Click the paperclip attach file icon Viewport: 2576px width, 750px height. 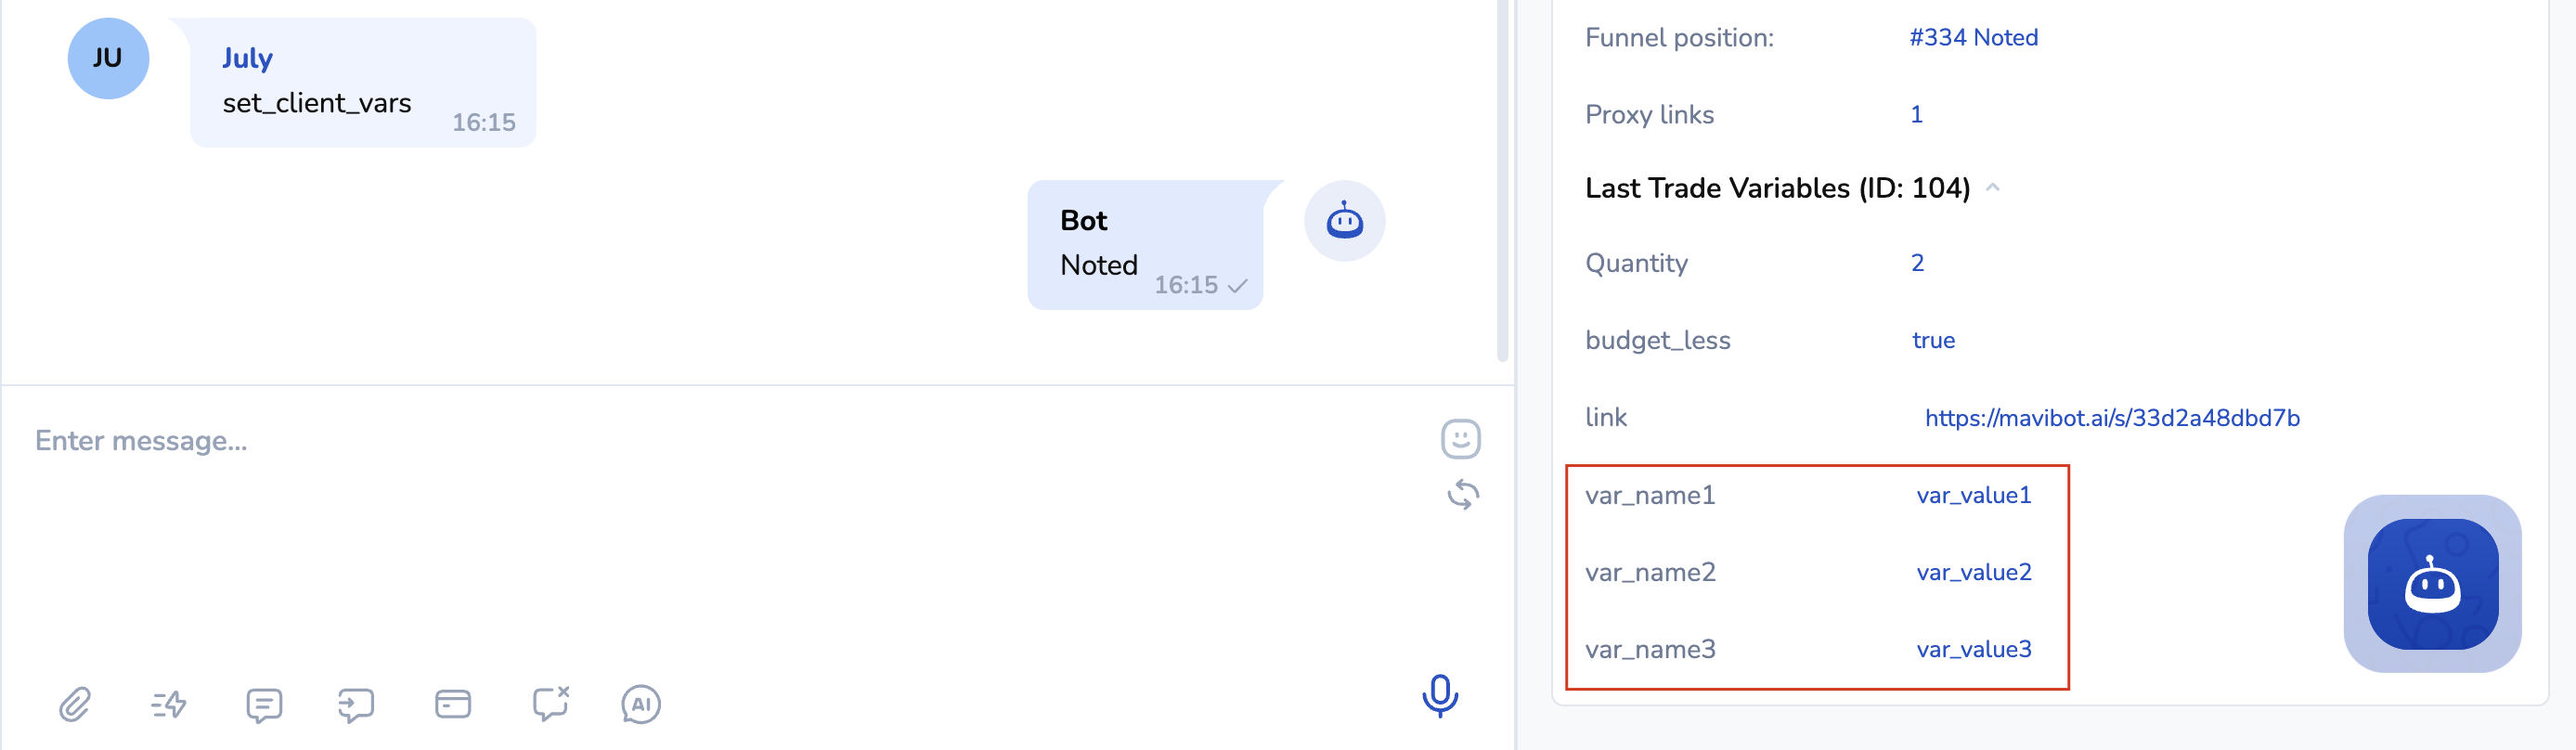point(75,705)
